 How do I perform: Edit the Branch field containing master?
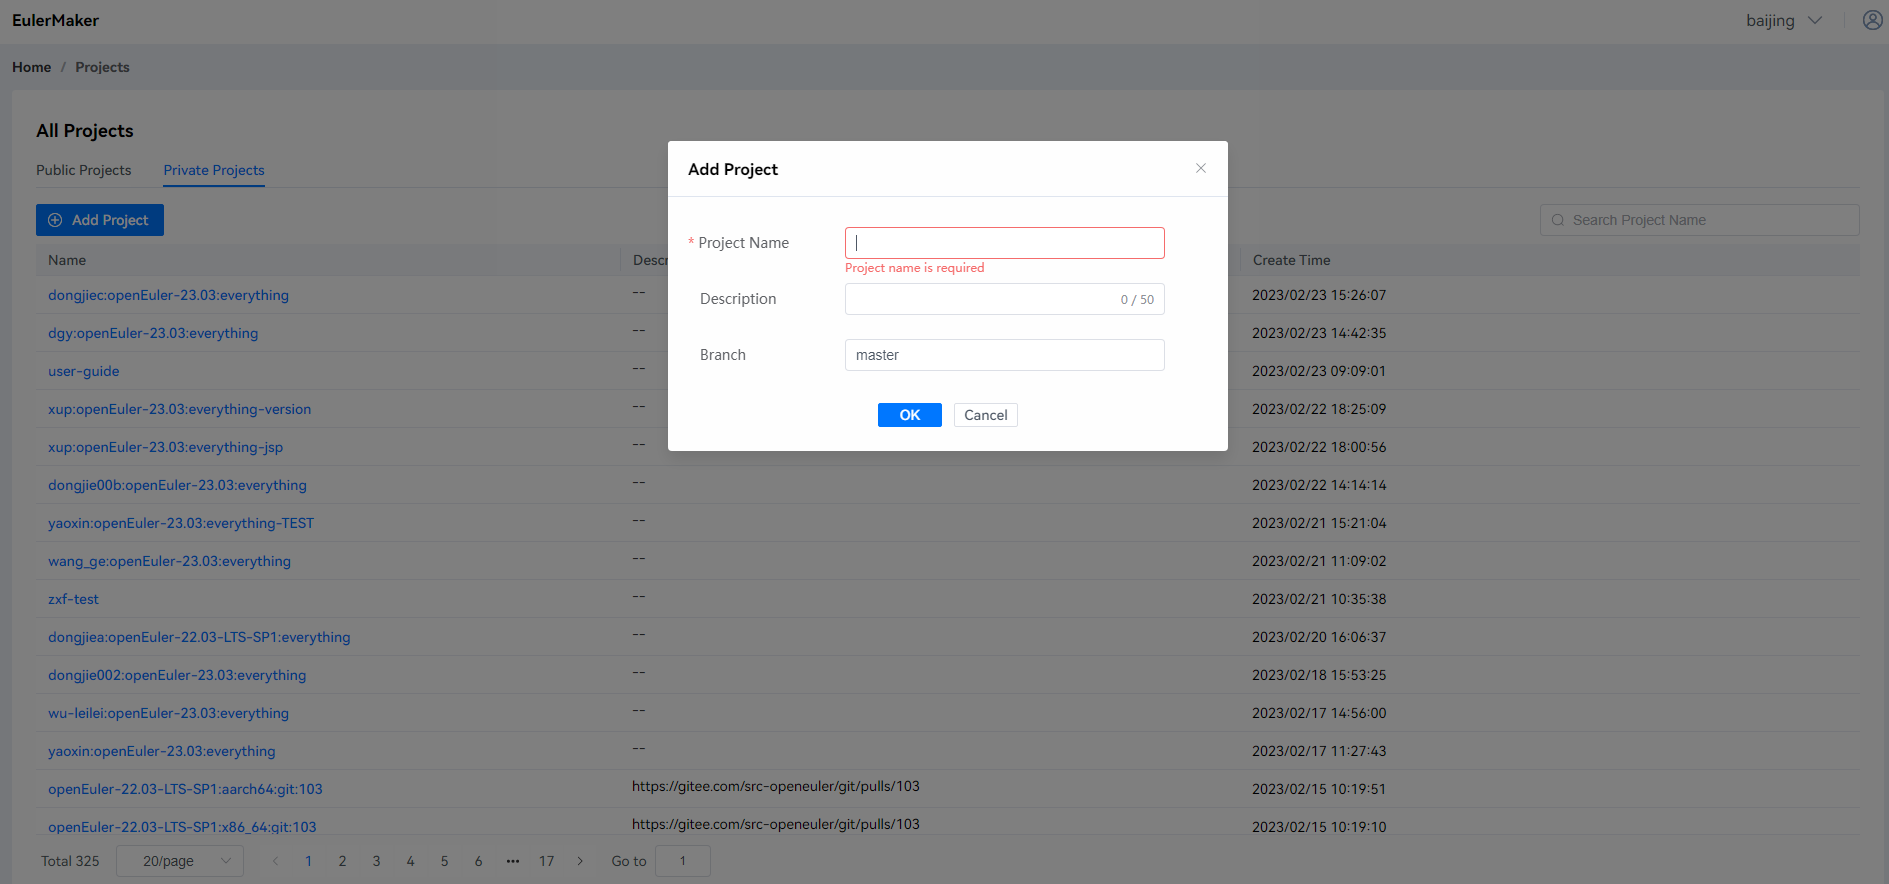pos(1004,355)
